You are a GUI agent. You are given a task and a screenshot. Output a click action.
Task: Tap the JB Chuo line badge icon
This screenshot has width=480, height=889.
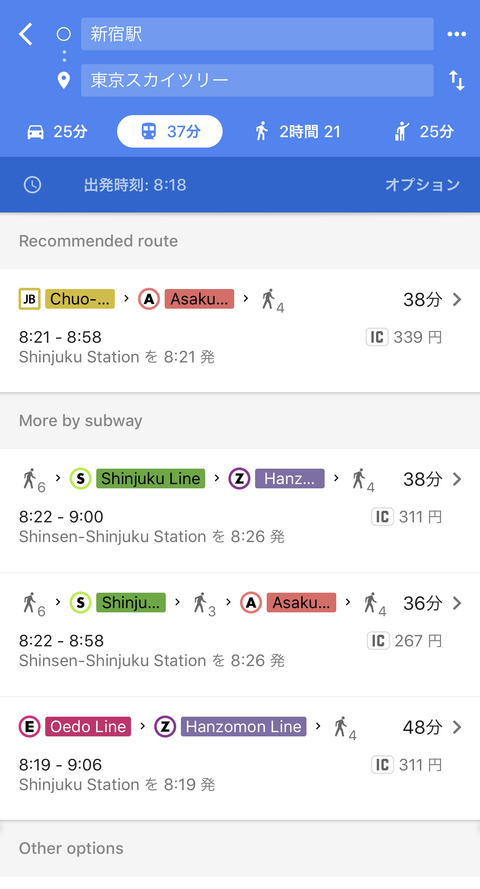[x=29, y=299]
